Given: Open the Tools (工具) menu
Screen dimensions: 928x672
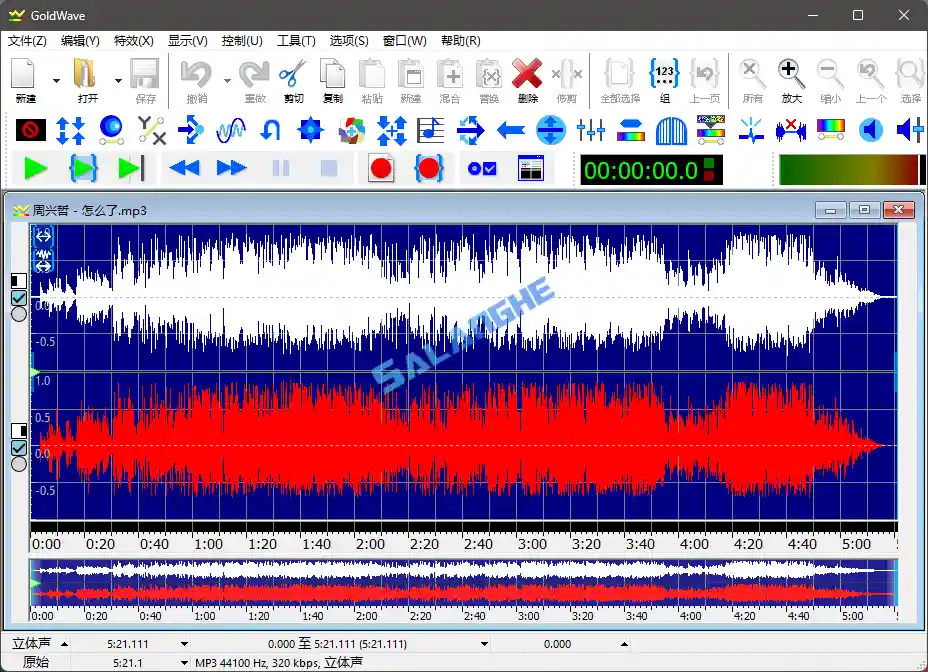Looking at the screenshot, I should [x=295, y=41].
